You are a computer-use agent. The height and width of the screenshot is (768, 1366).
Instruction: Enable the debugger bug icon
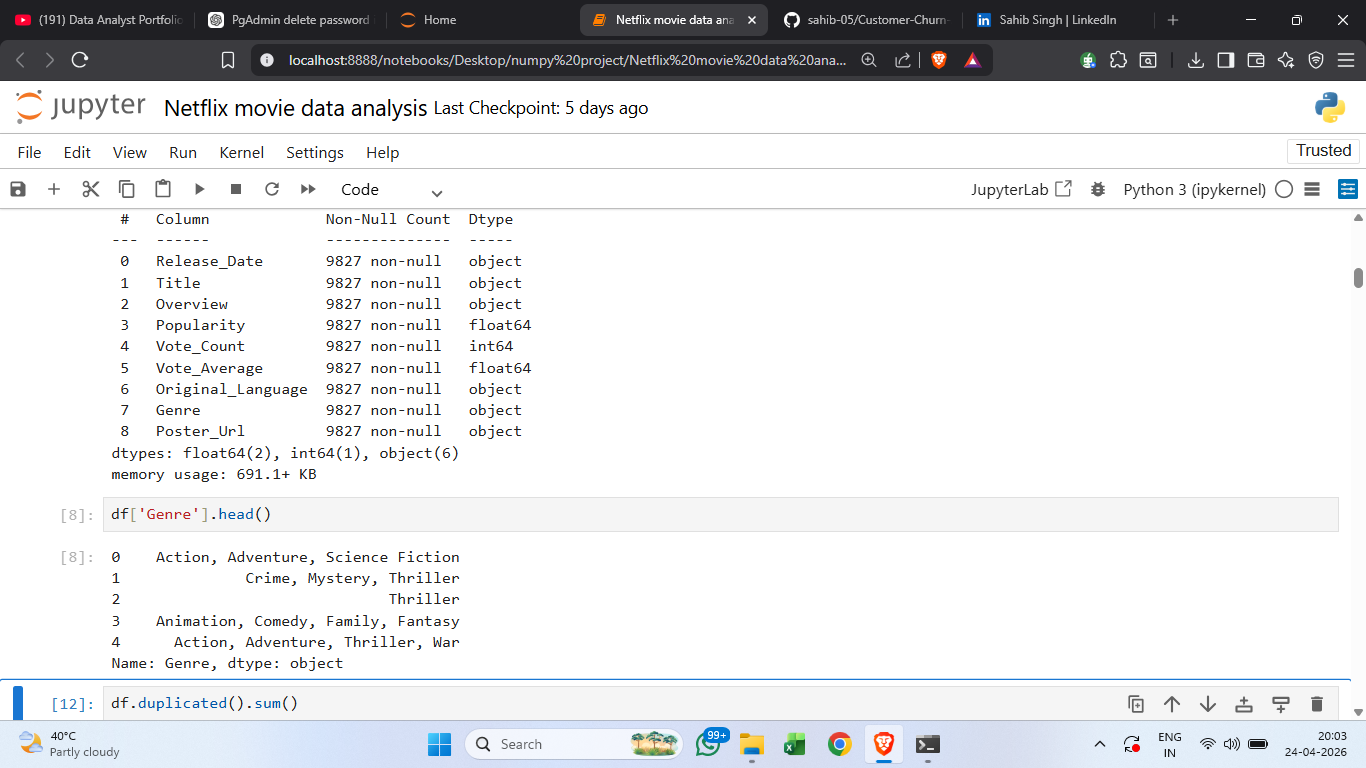tap(1098, 189)
